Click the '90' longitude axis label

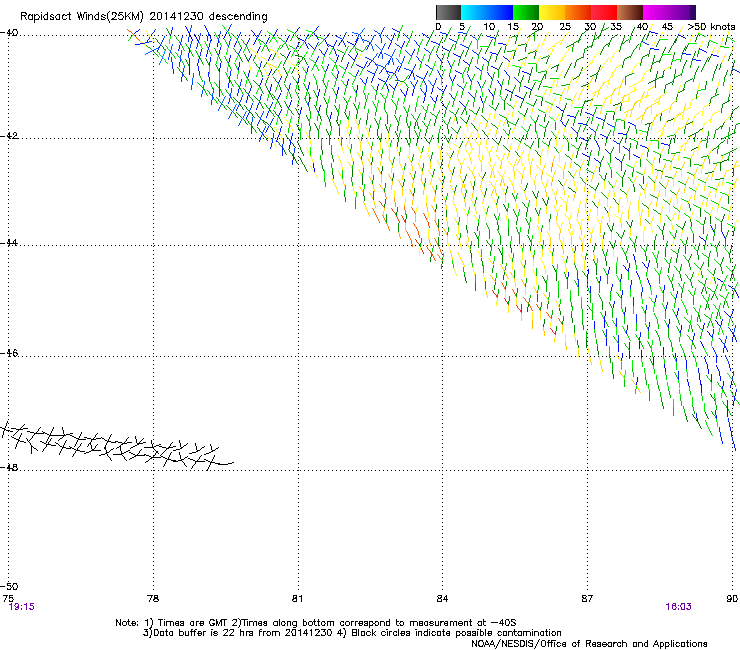tap(732, 599)
